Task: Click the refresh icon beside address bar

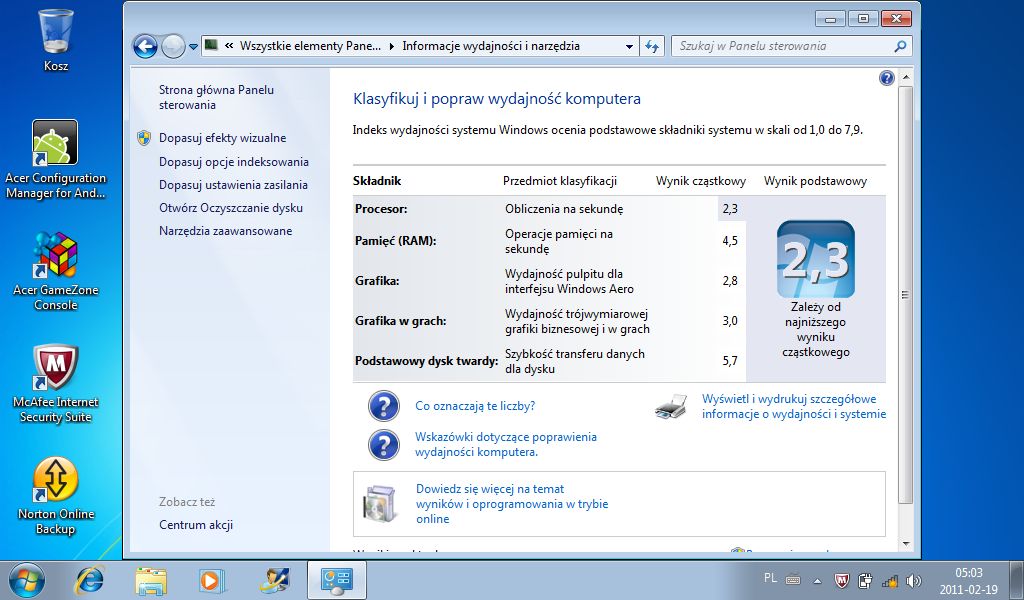Action: [652, 46]
